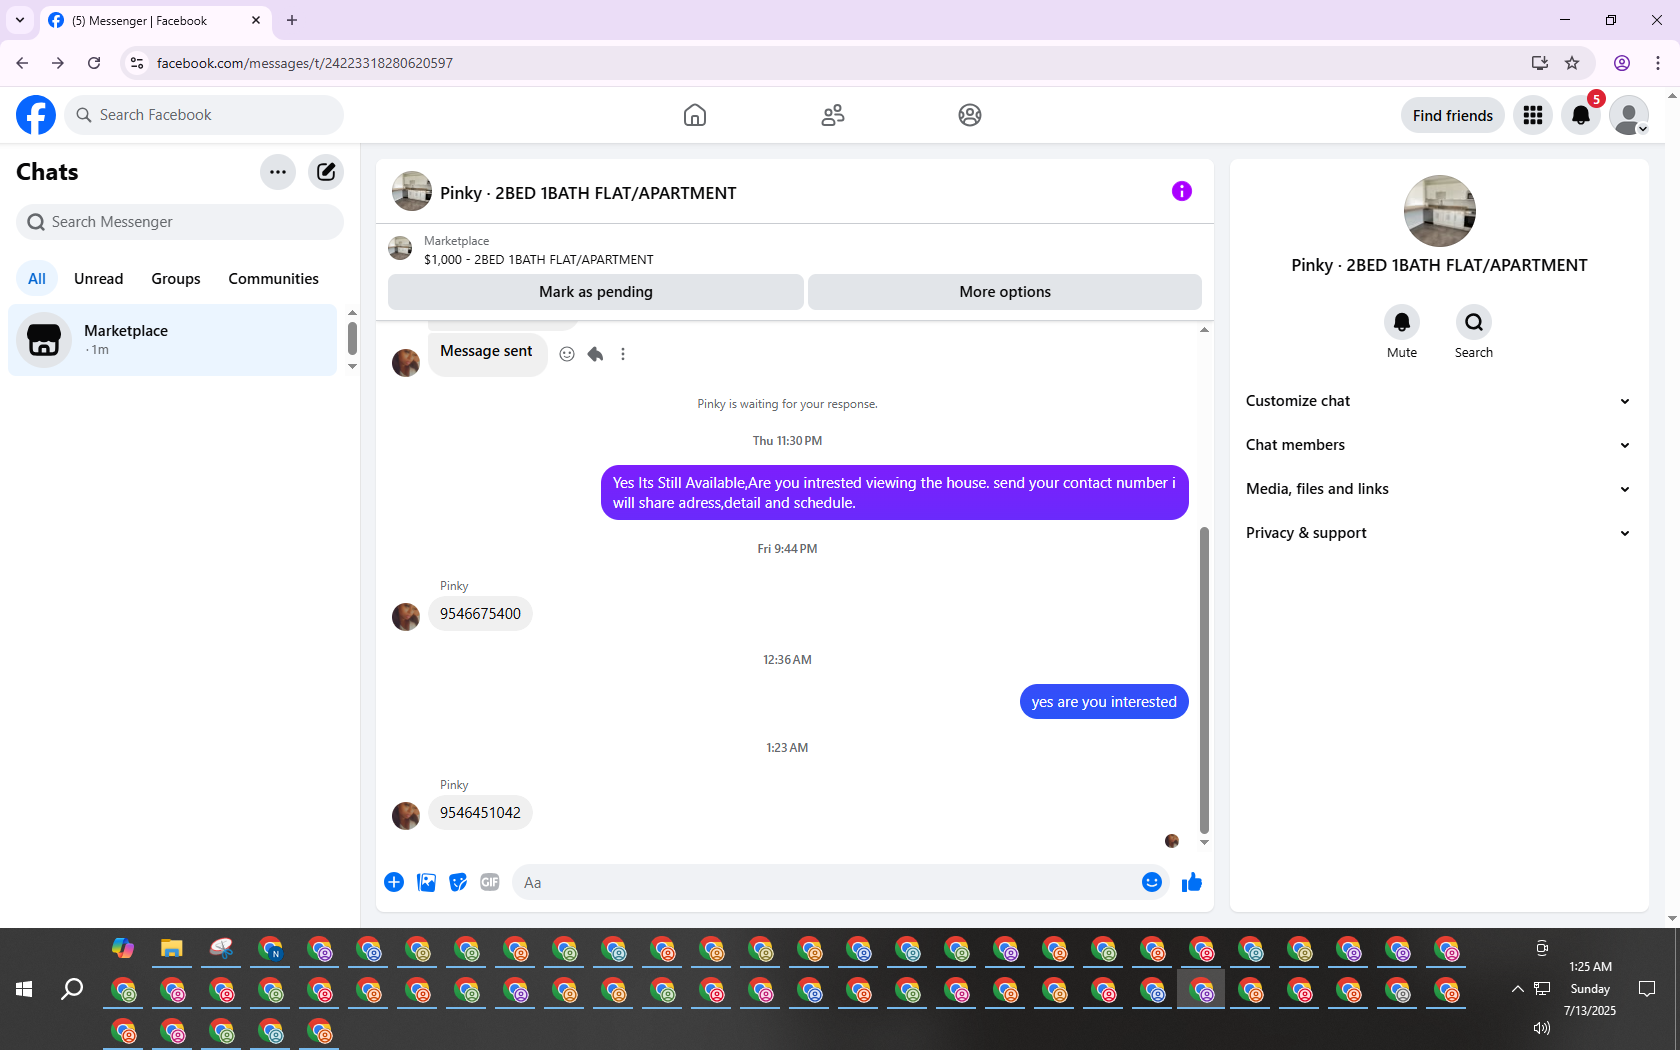The height and width of the screenshot is (1050, 1680).
Task: Open the Notifications bell icon
Action: (x=1581, y=115)
